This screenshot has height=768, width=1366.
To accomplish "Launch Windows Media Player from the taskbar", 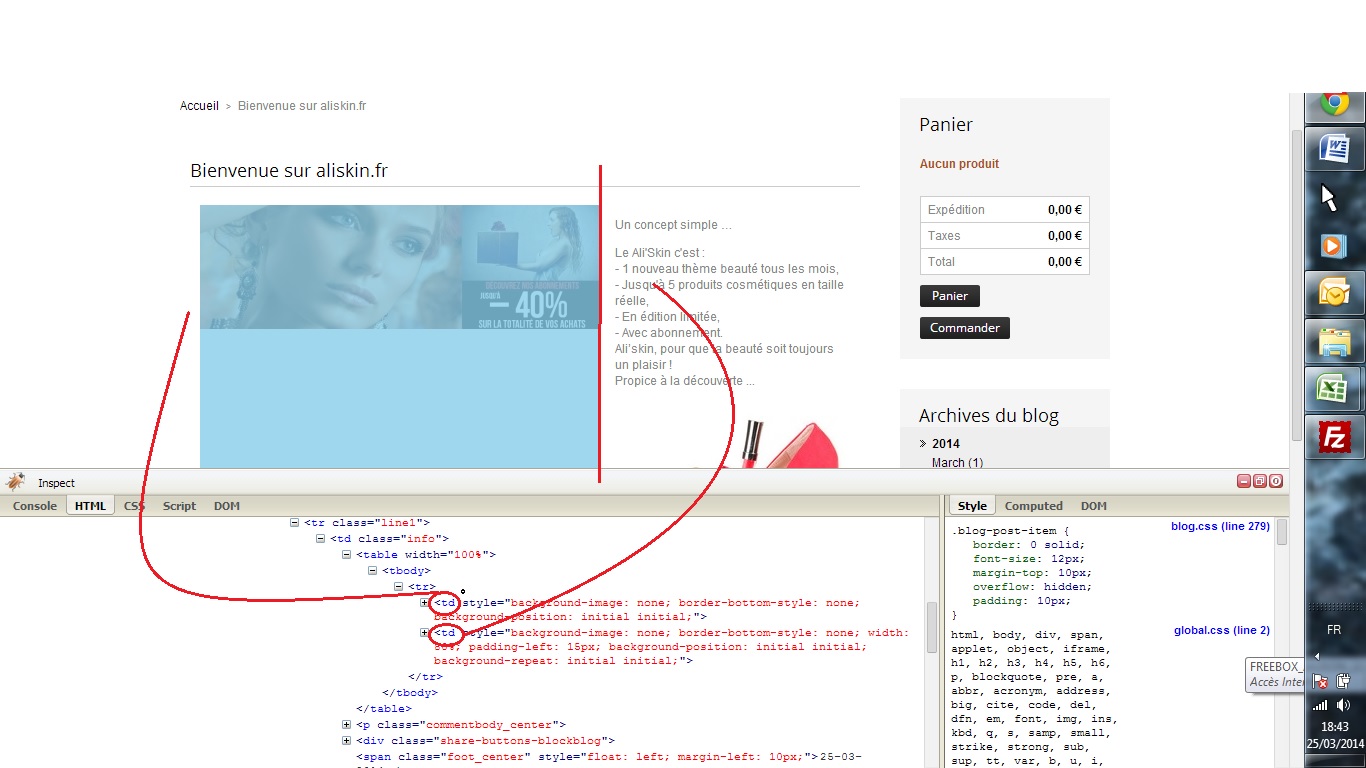I will [x=1335, y=245].
